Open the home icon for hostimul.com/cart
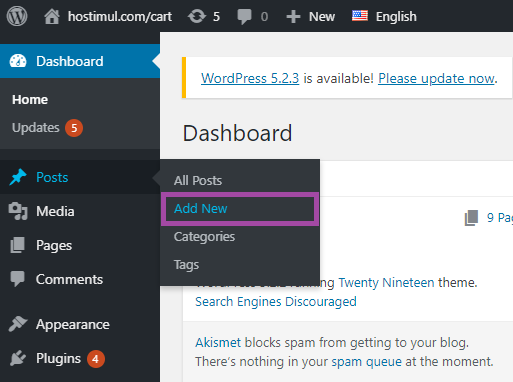The height and width of the screenshot is (382, 513). 52,16
